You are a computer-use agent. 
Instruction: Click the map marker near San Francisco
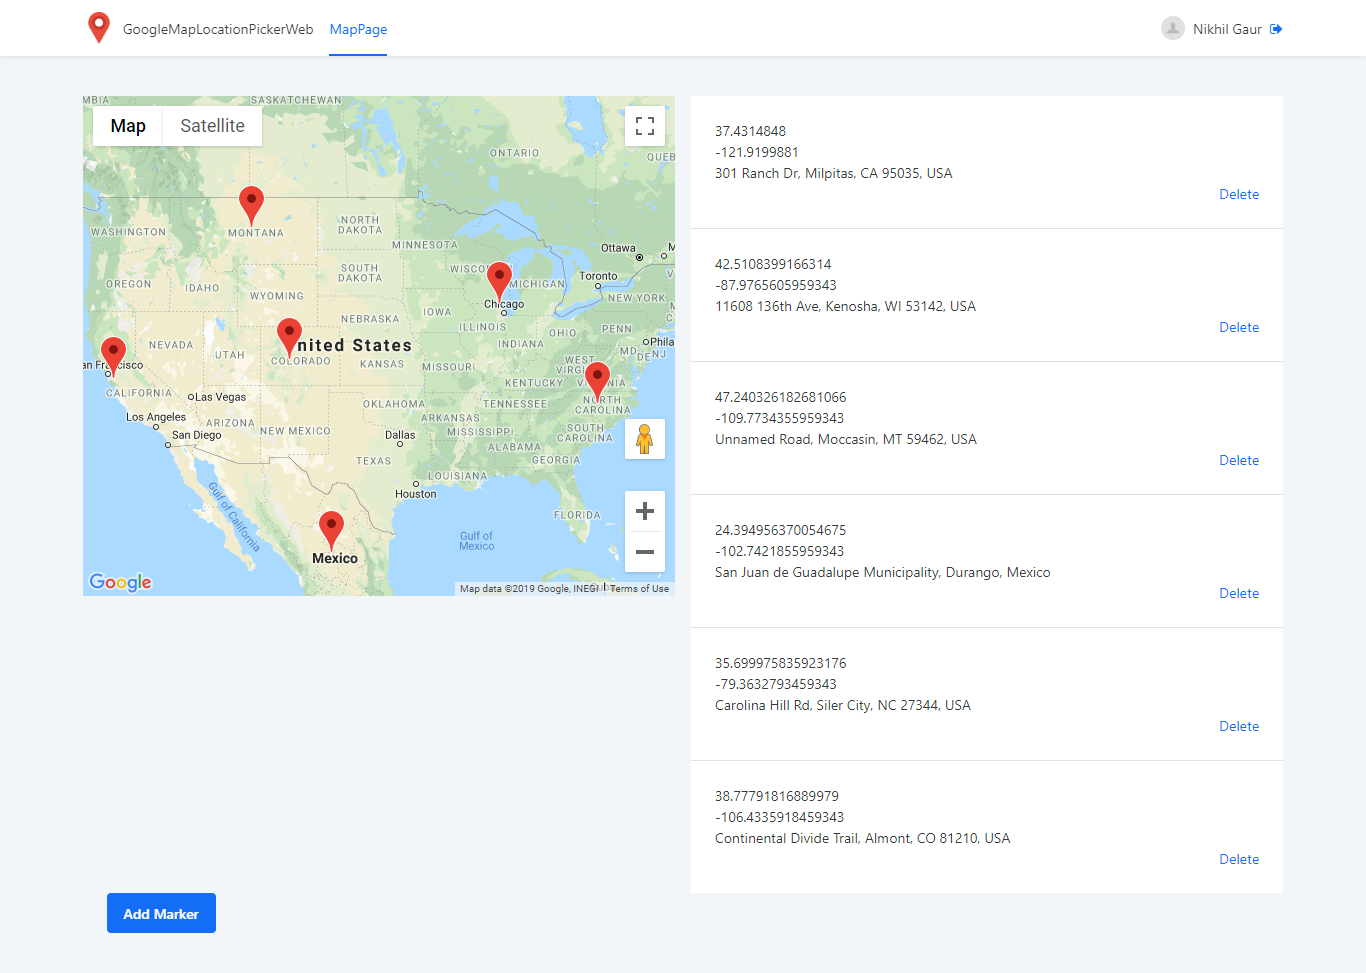coord(114,353)
